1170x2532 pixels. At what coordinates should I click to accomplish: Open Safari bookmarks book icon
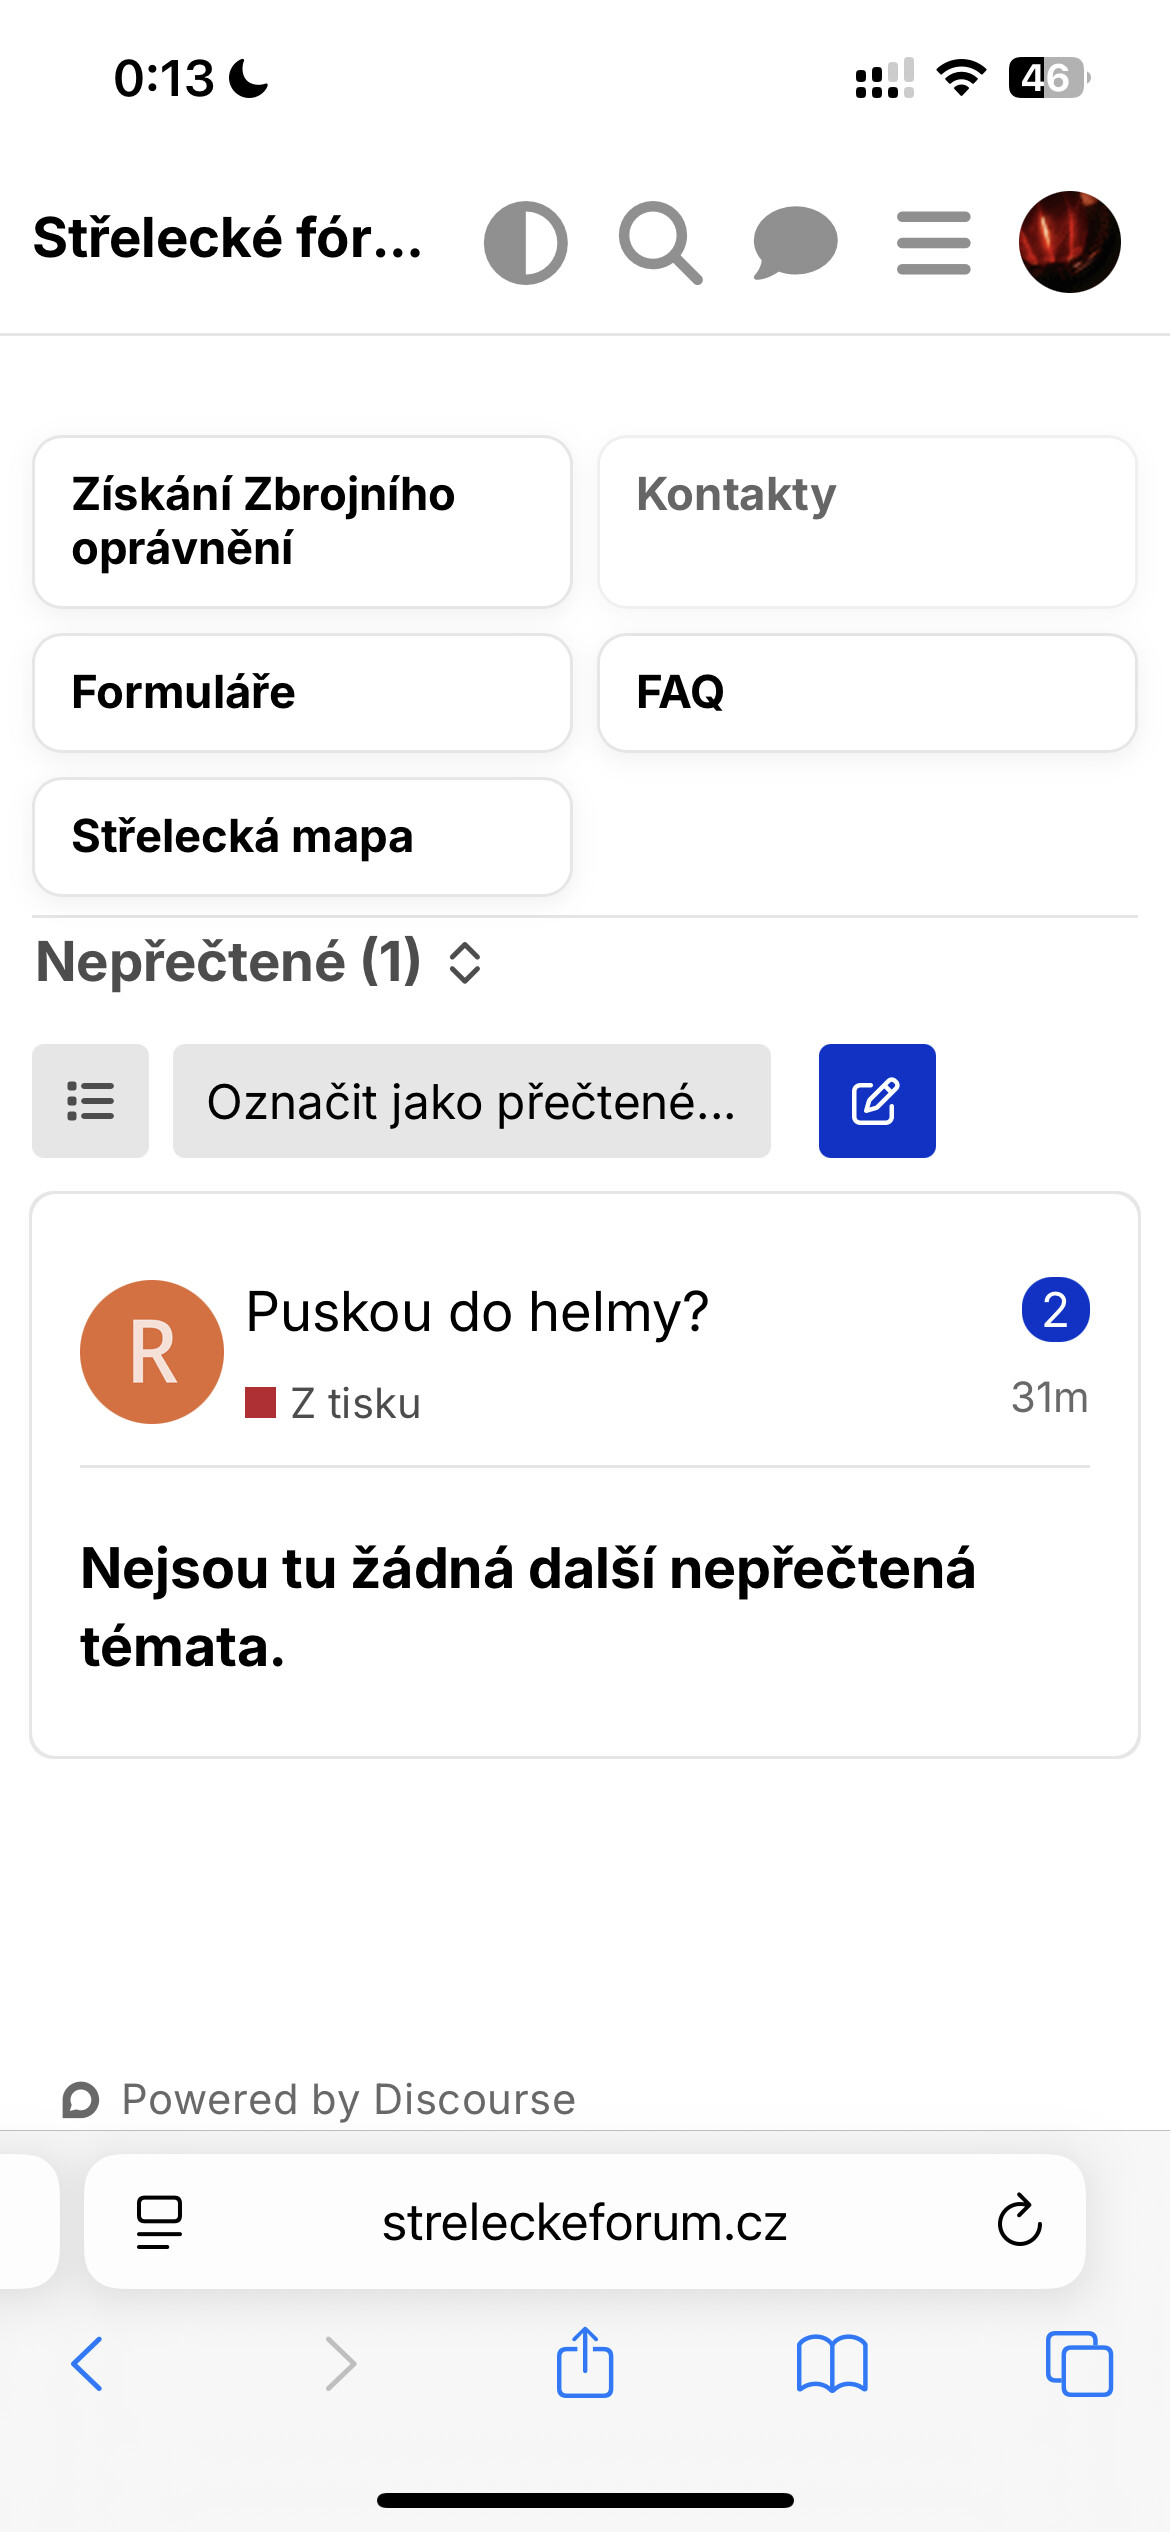coord(832,2364)
